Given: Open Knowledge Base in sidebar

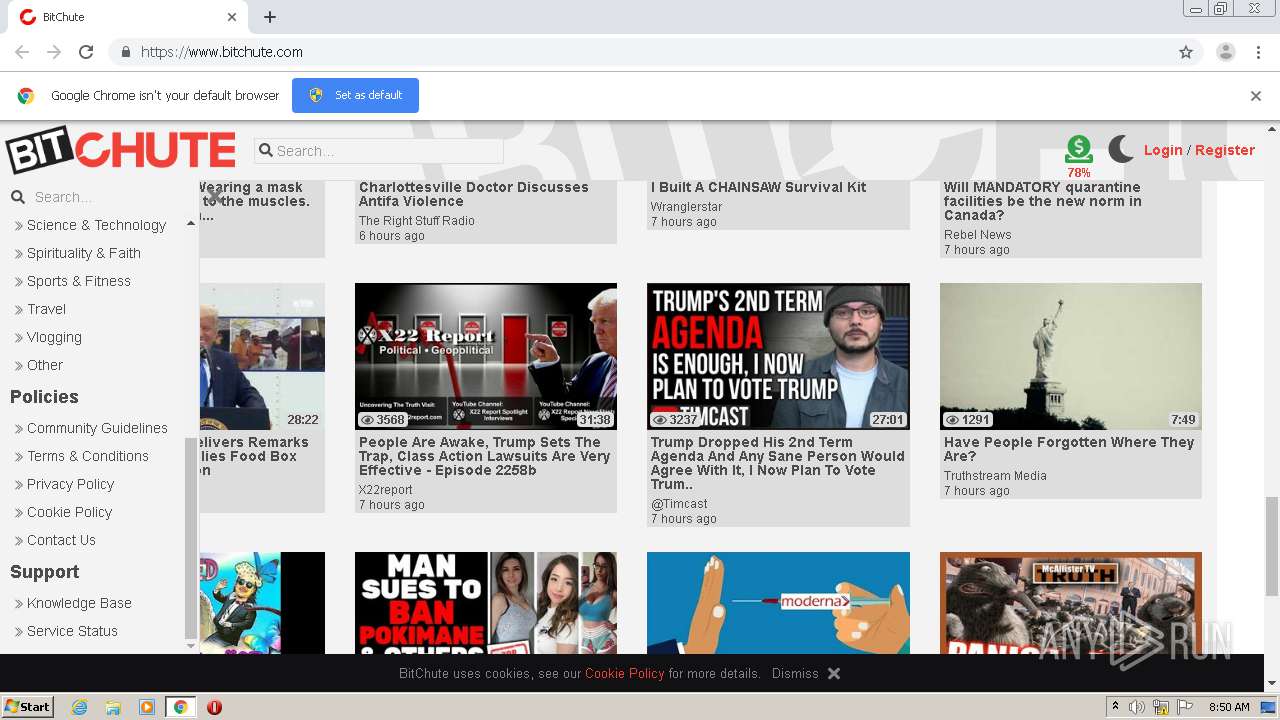Looking at the screenshot, I should point(79,603).
